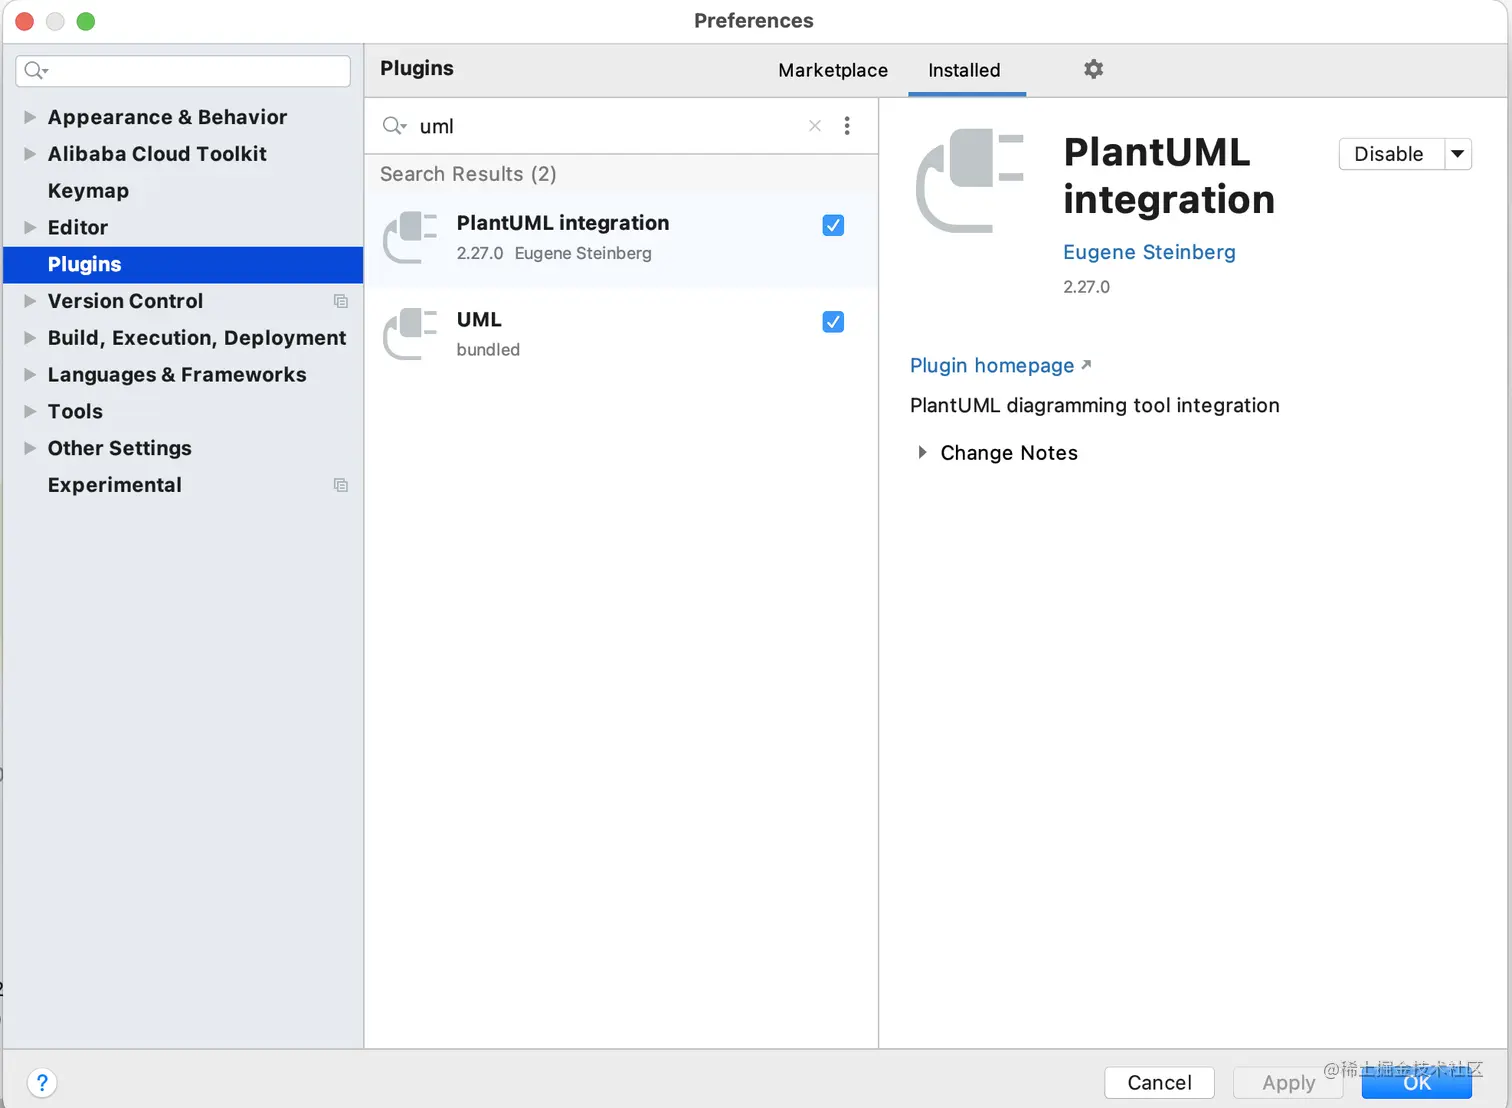Open Languages & Frameworks settings page
This screenshot has height=1108, width=1512.
[177, 375]
